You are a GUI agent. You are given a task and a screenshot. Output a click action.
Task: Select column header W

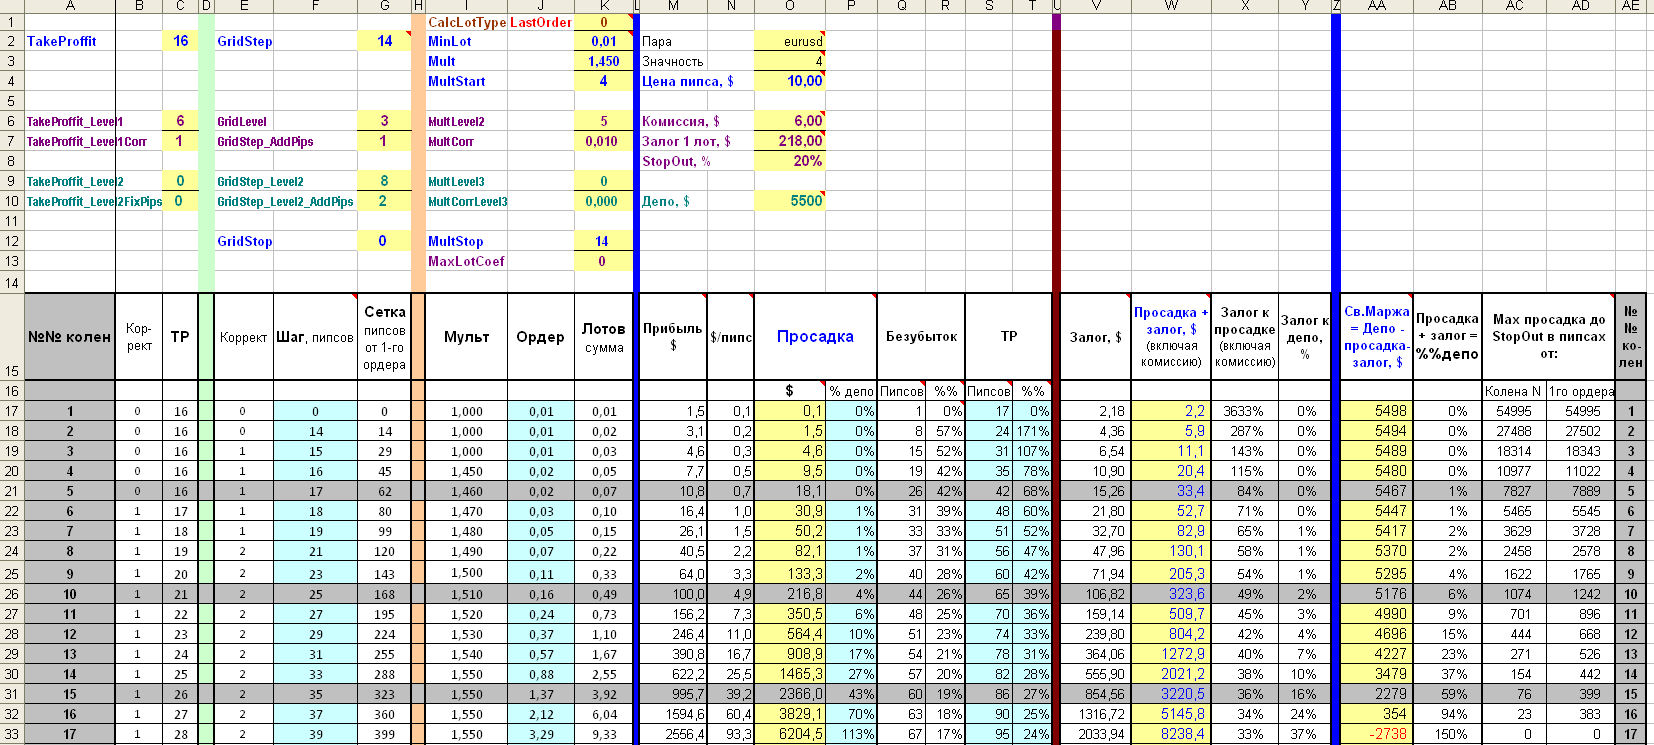pyautogui.click(x=1171, y=6)
